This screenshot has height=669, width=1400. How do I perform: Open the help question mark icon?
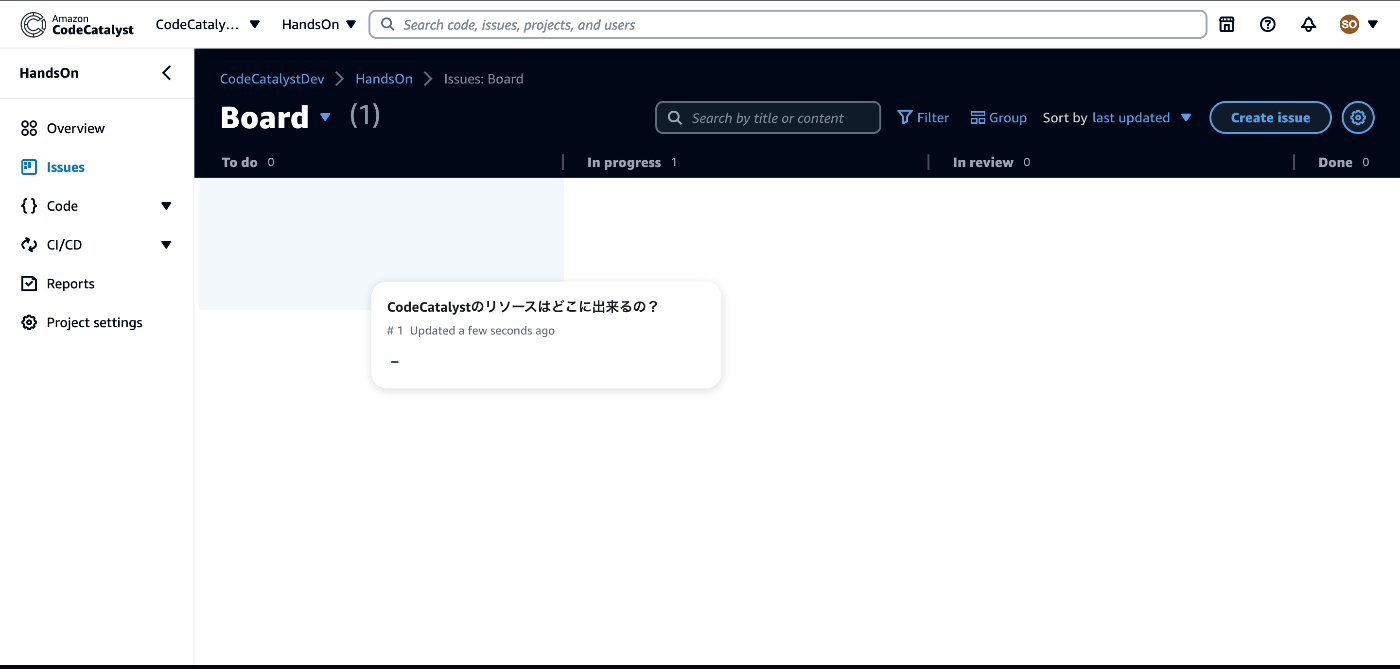1268,24
